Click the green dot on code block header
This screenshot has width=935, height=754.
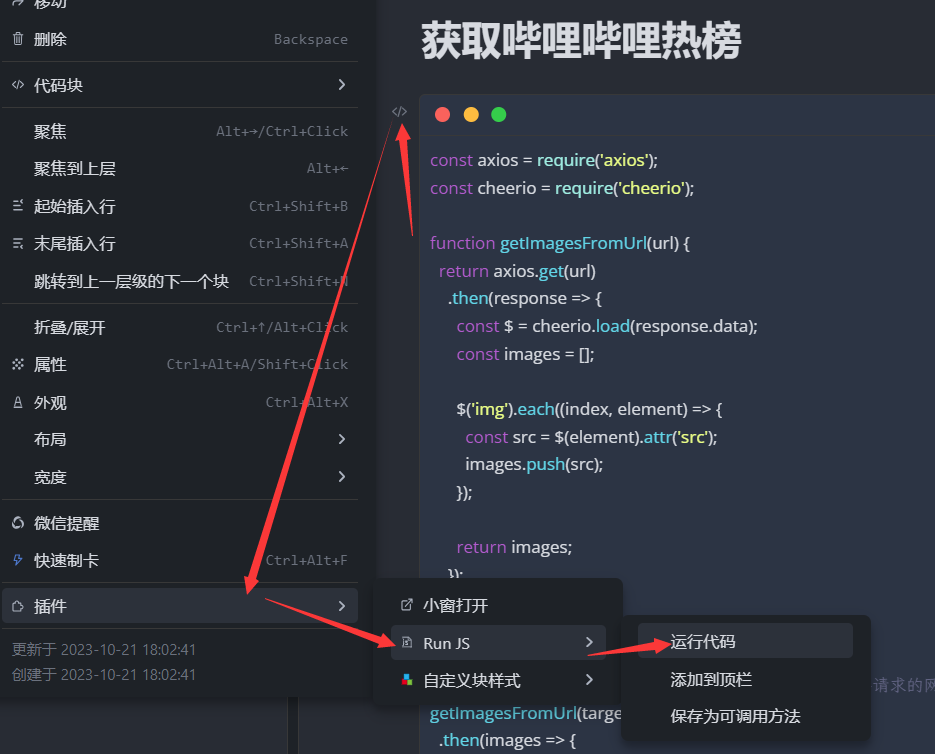[499, 115]
